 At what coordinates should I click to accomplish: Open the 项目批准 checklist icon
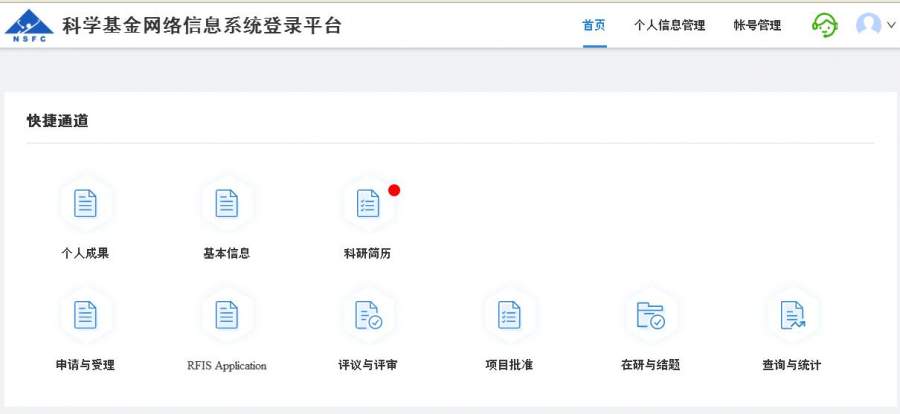tap(509, 315)
